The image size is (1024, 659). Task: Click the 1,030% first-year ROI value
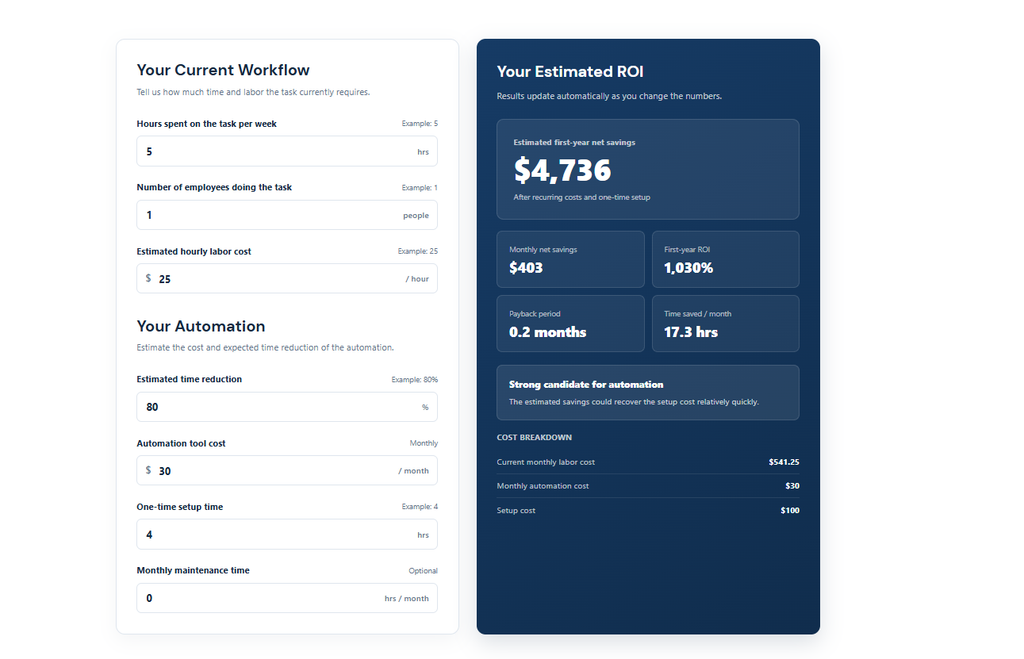click(688, 268)
